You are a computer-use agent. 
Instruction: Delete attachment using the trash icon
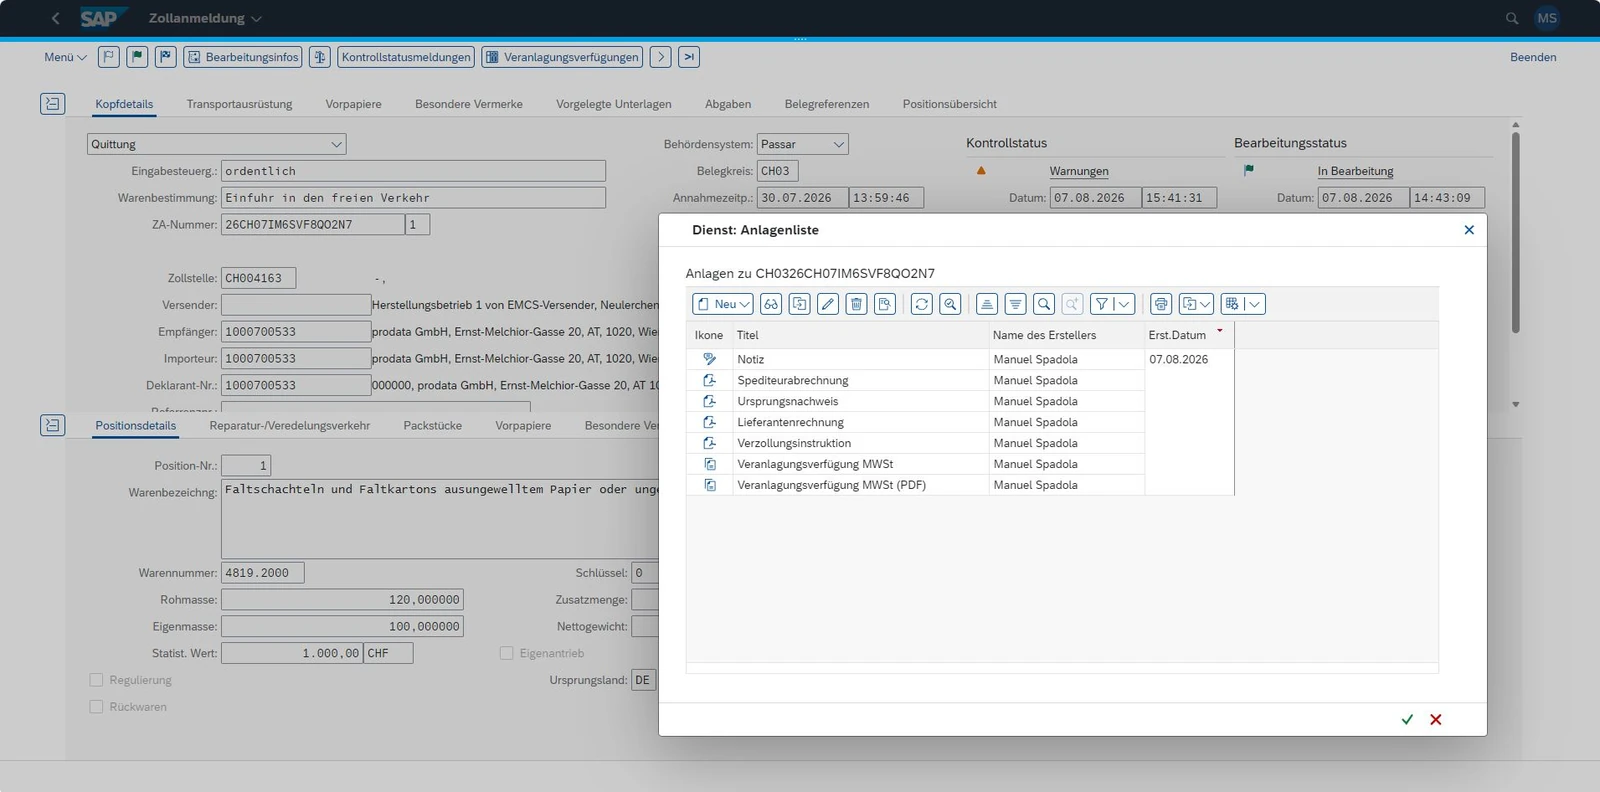point(856,304)
